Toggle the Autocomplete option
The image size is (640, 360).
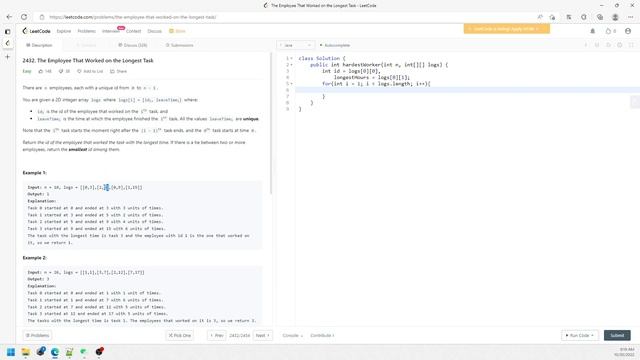pos(335,45)
